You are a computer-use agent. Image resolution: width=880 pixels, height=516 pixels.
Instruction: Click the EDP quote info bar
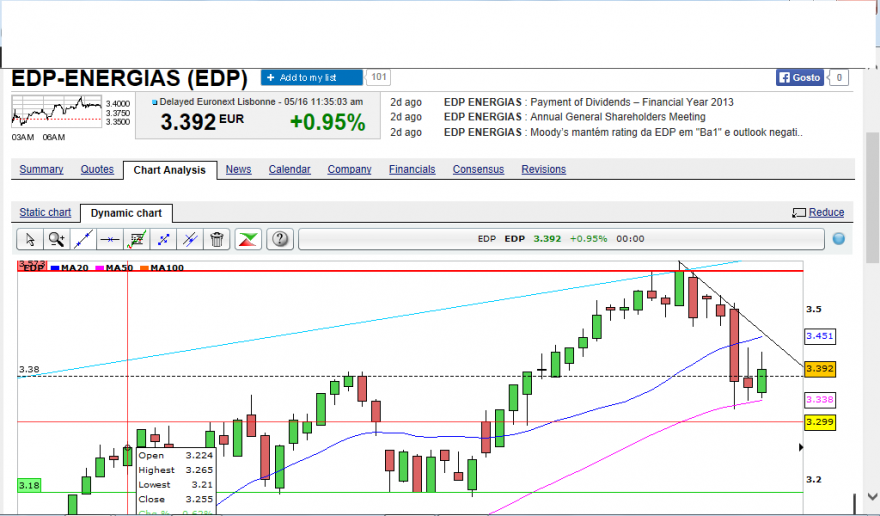561,239
